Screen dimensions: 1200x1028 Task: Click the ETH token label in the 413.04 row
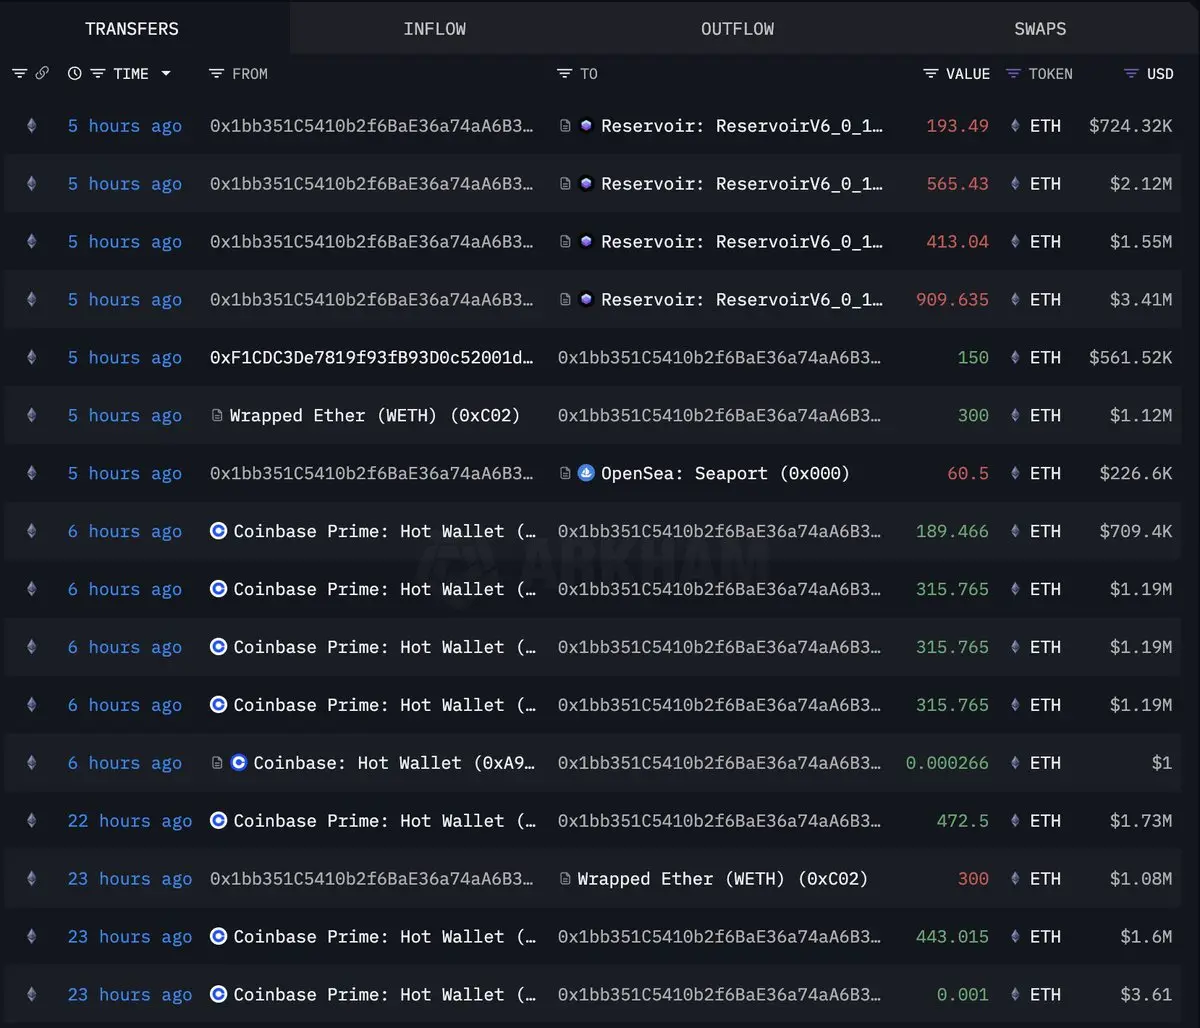[x=1045, y=242]
